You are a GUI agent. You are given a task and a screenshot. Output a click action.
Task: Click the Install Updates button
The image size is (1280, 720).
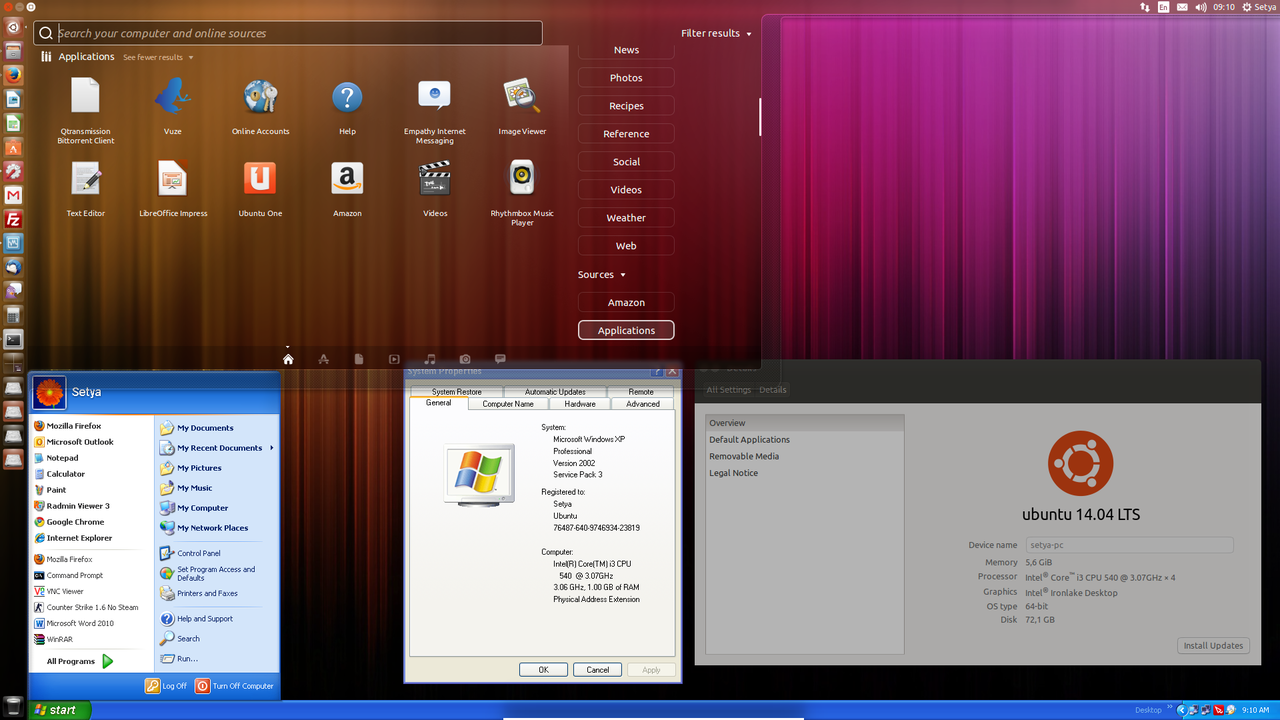(1213, 645)
